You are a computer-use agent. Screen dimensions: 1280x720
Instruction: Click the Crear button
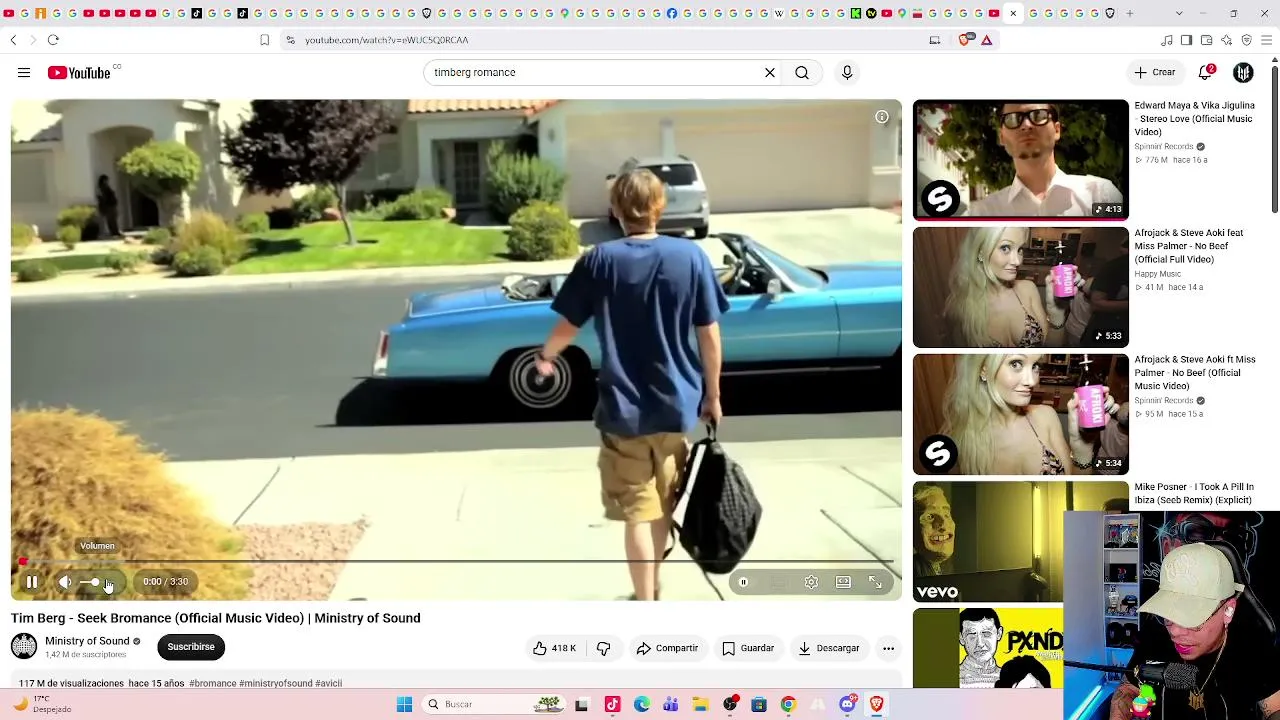click(1155, 73)
